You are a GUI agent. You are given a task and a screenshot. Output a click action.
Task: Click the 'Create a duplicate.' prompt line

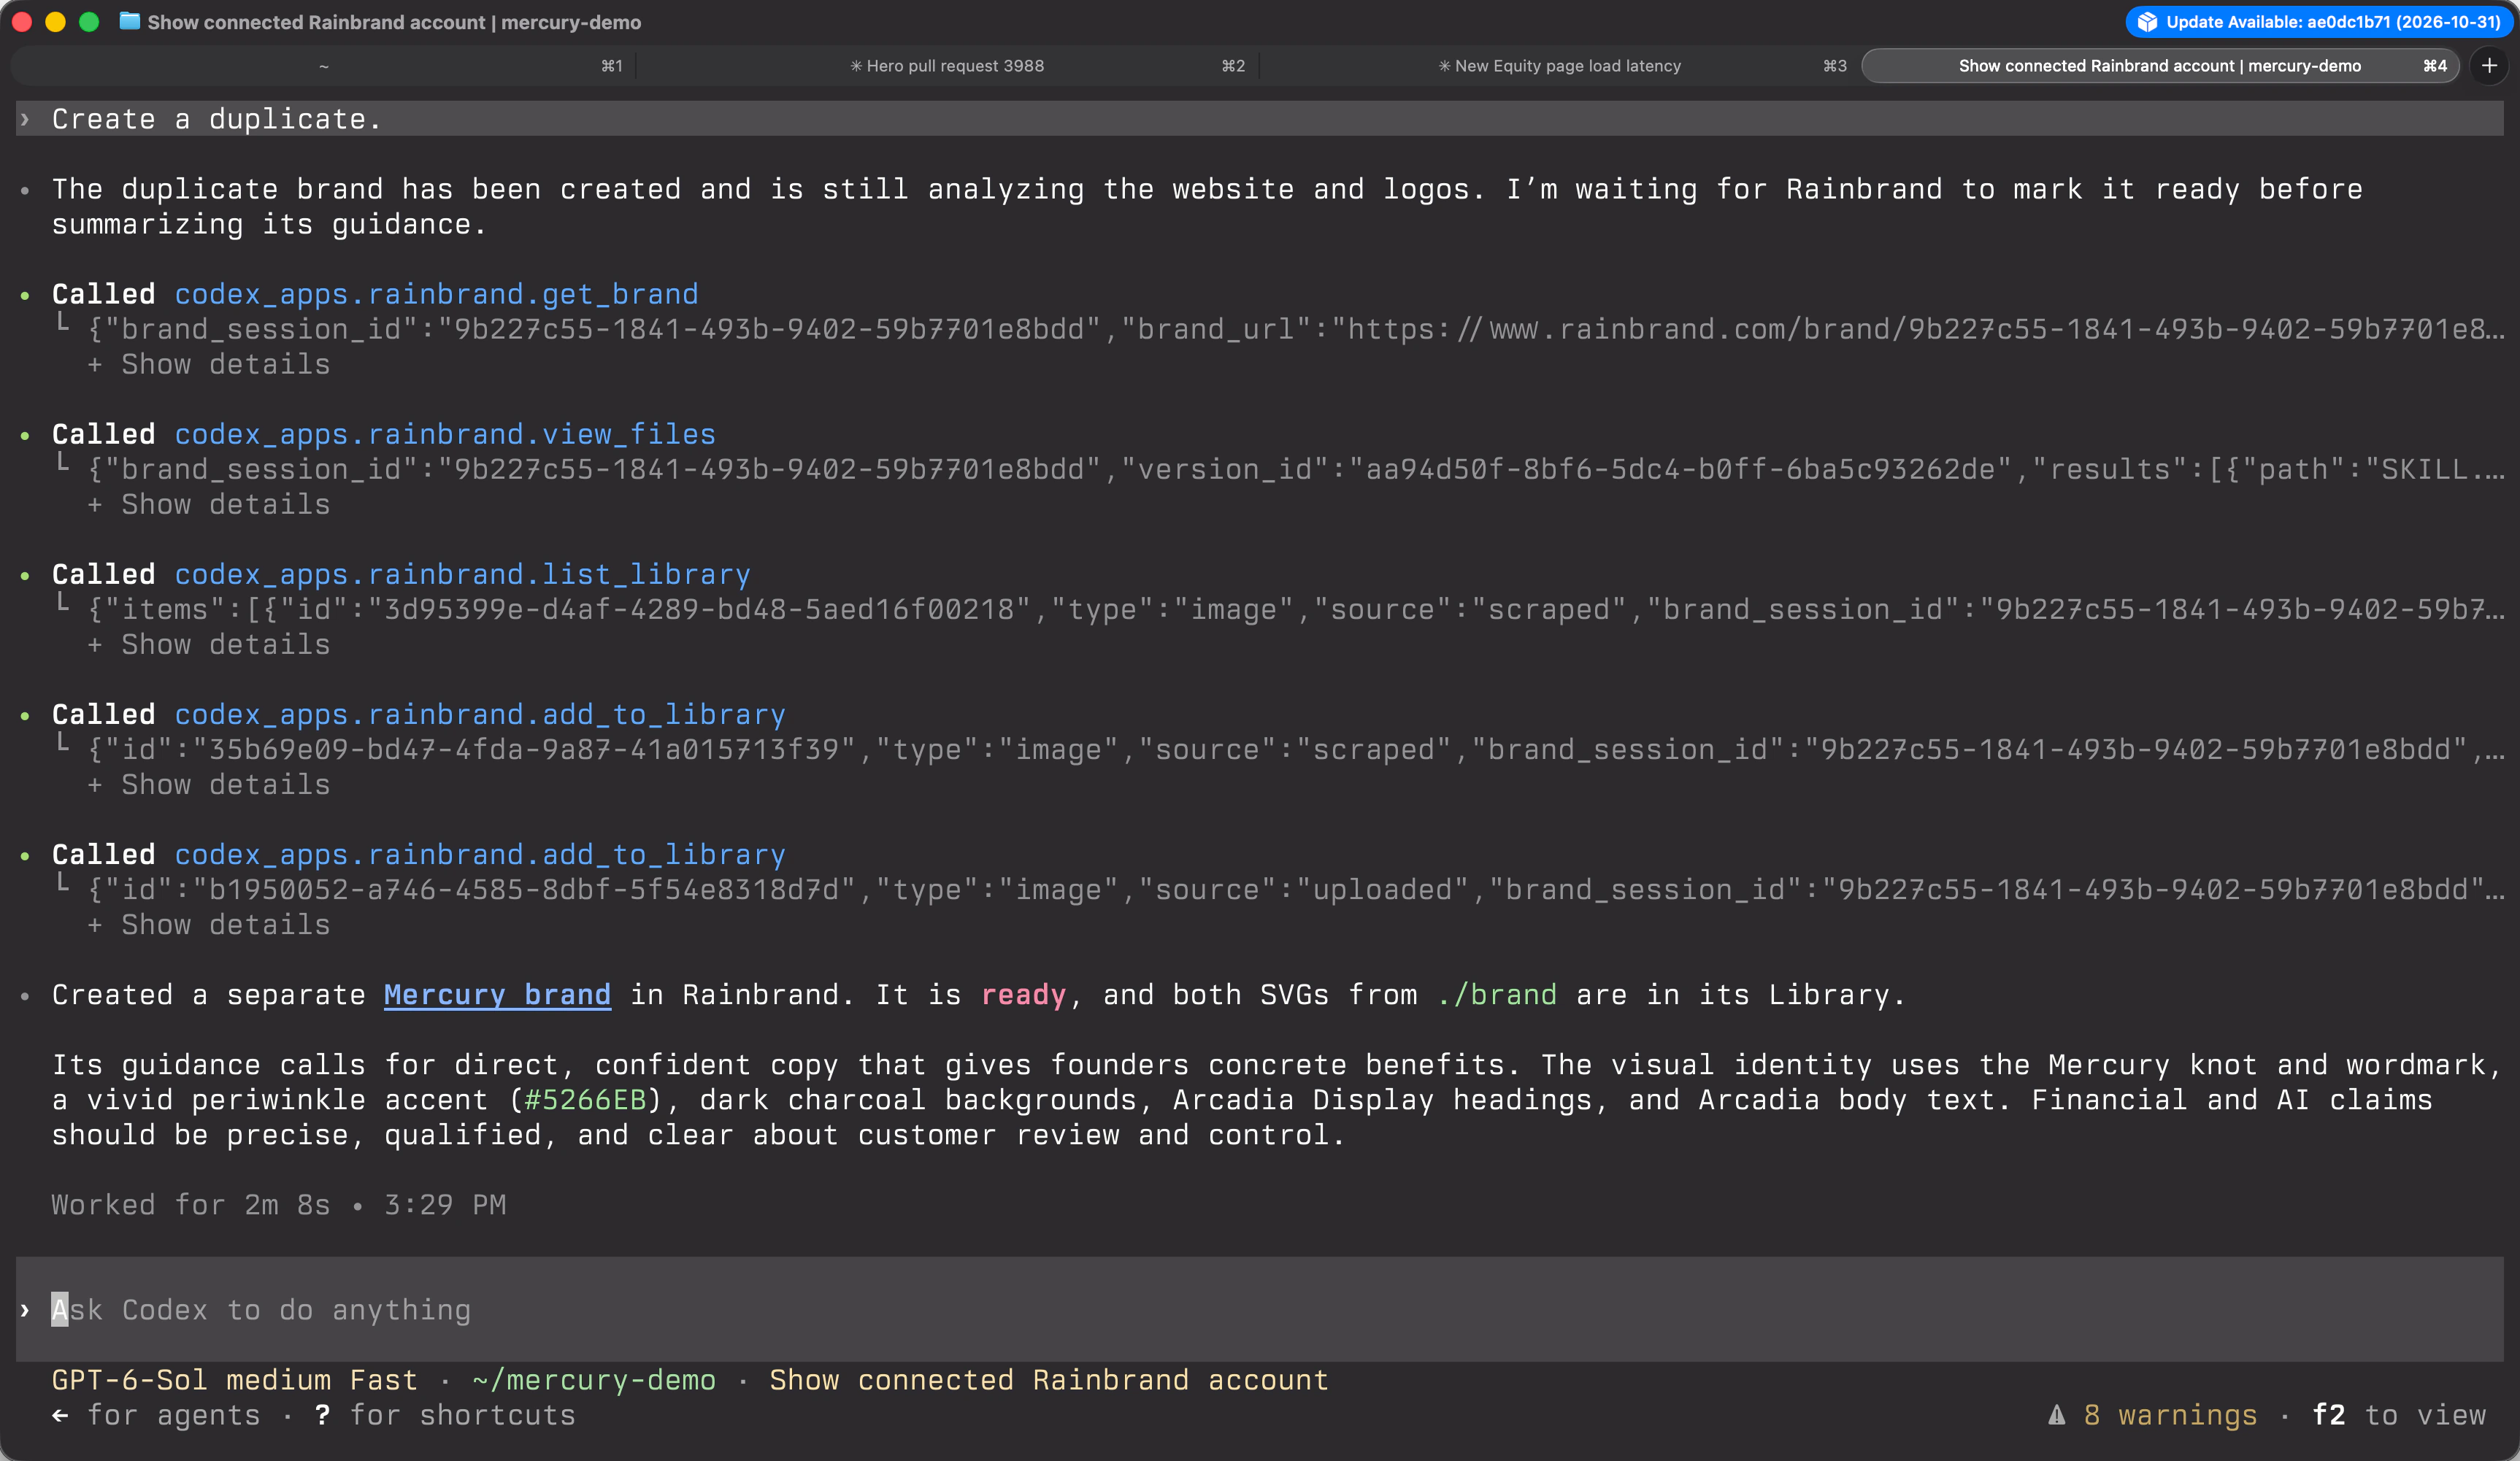pyautogui.click(x=1260, y=119)
